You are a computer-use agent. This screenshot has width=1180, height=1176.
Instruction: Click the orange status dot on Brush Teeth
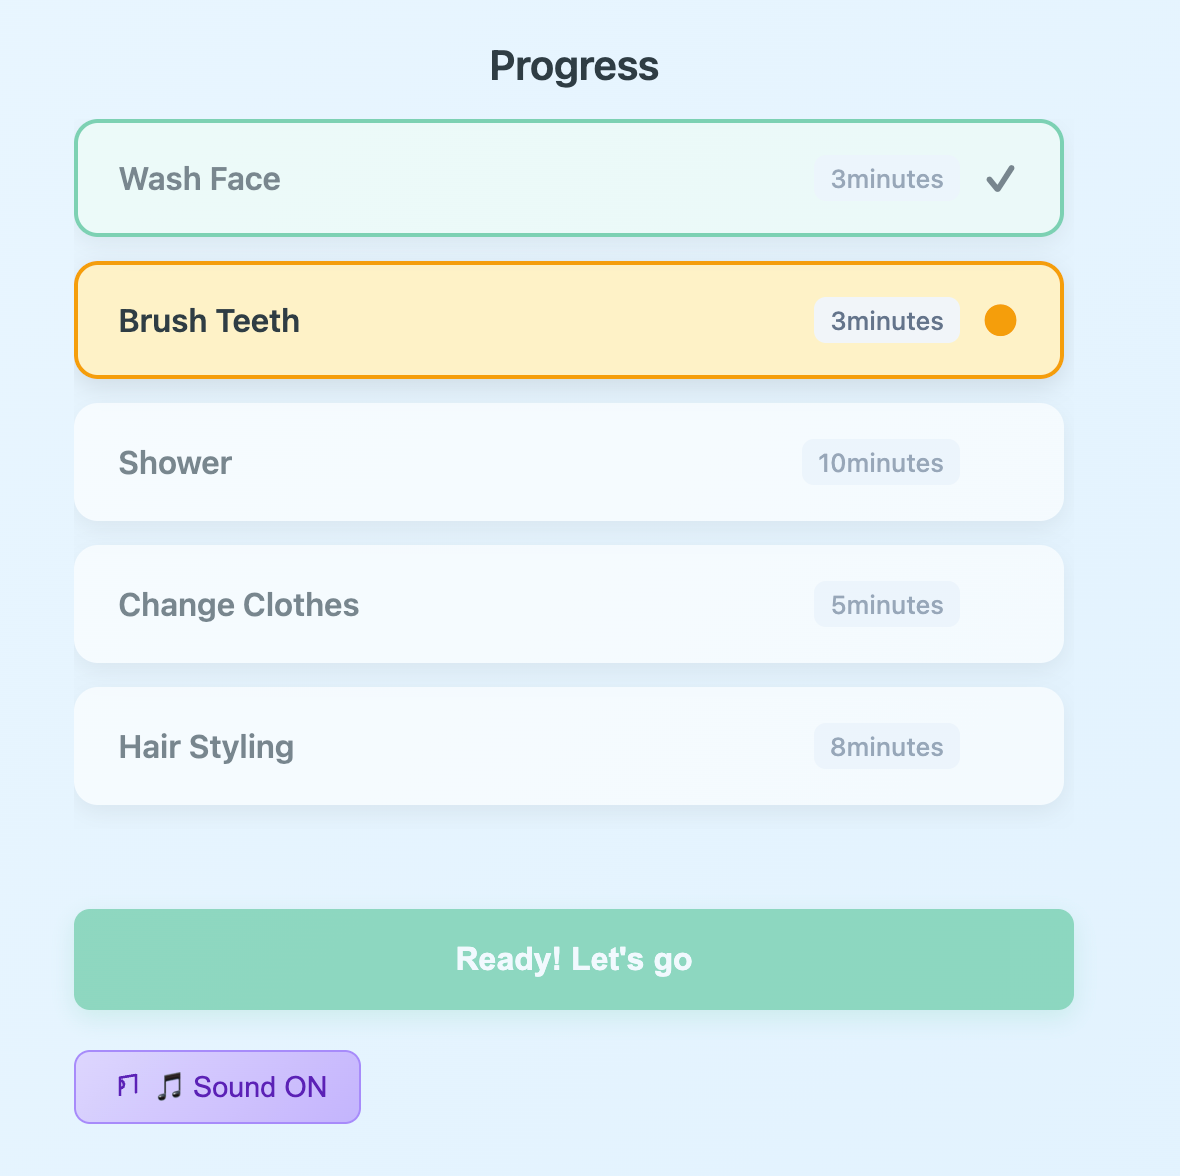[1000, 321]
